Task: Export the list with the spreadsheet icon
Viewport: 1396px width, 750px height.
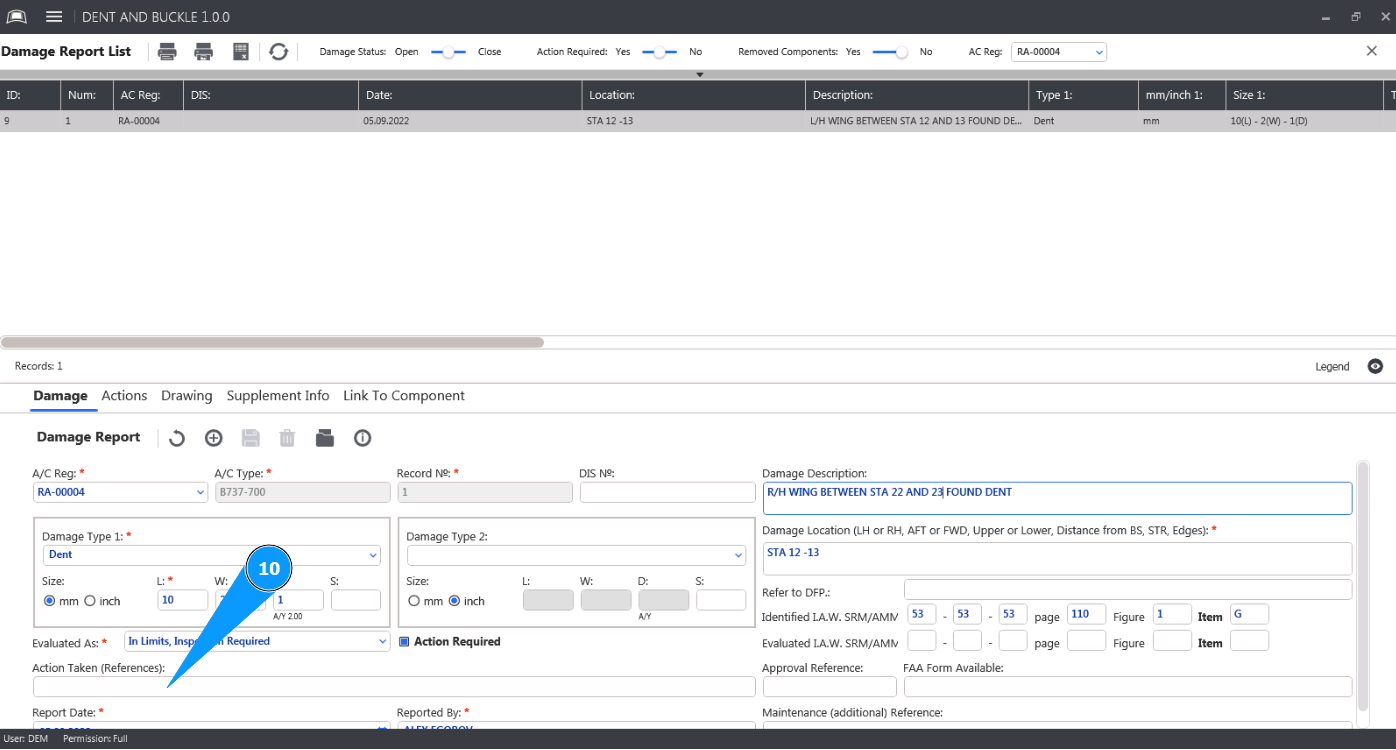Action: [x=241, y=52]
